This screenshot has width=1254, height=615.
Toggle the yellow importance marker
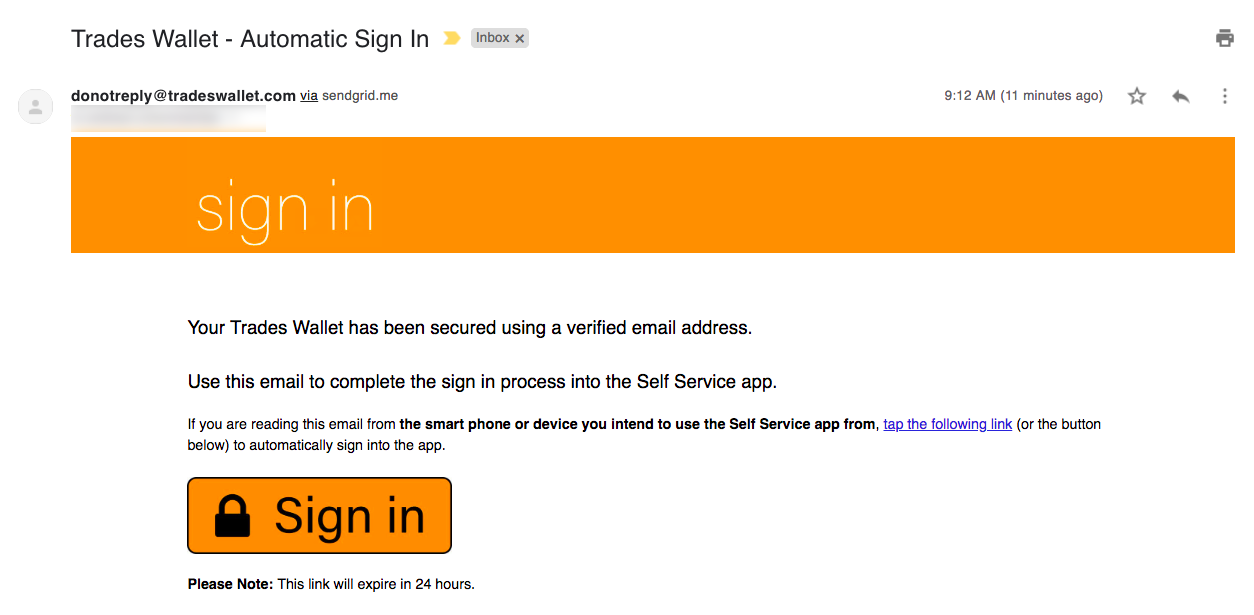[x=452, y=38]
